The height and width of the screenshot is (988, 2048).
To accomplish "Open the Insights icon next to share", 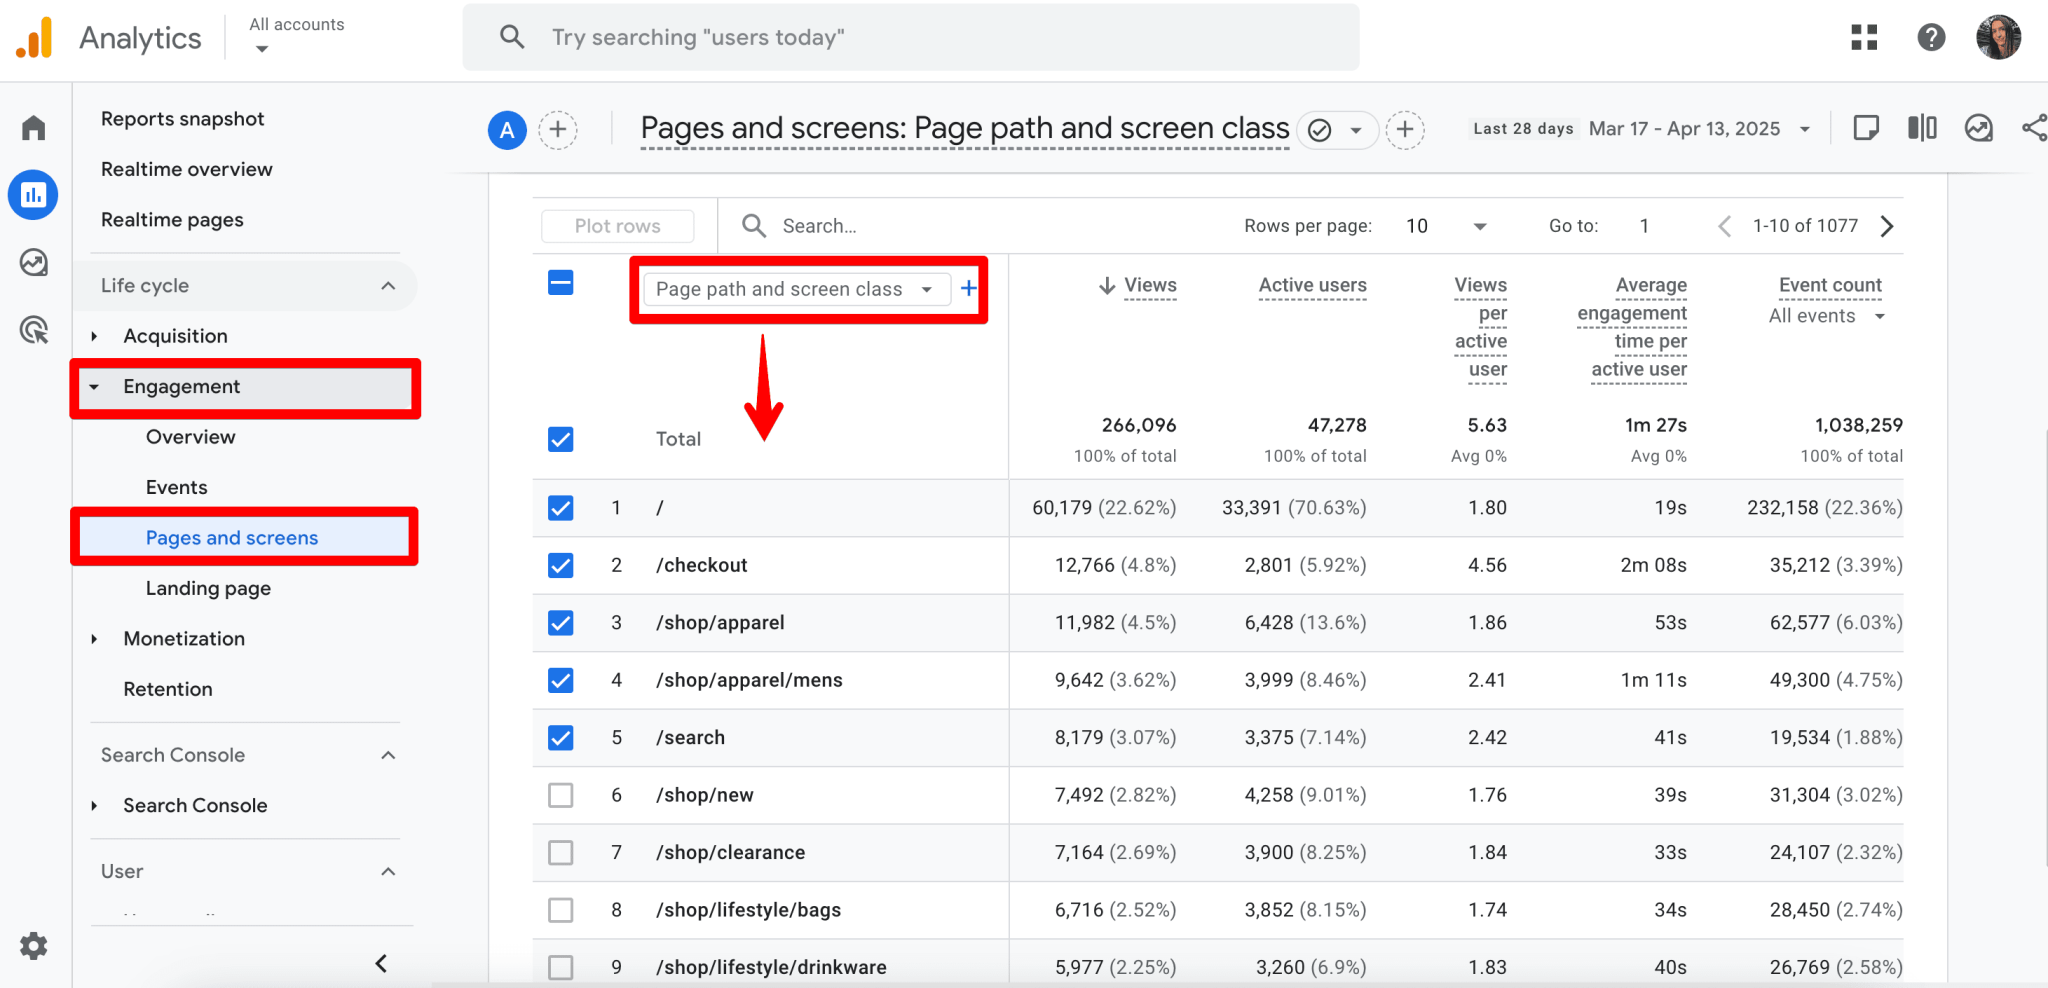I will pyautogui.click(x=1978, y=128).
